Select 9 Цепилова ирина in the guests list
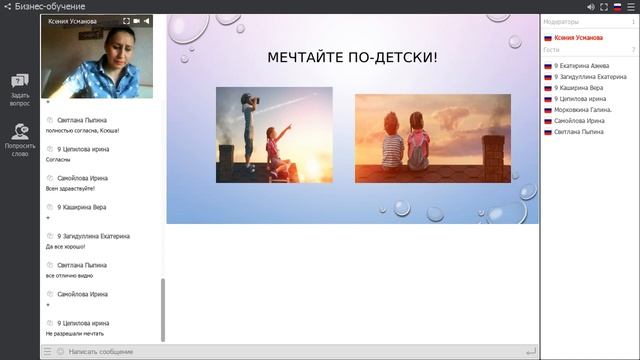The height and width of the screenshot is (360, 640). point(580,99)
